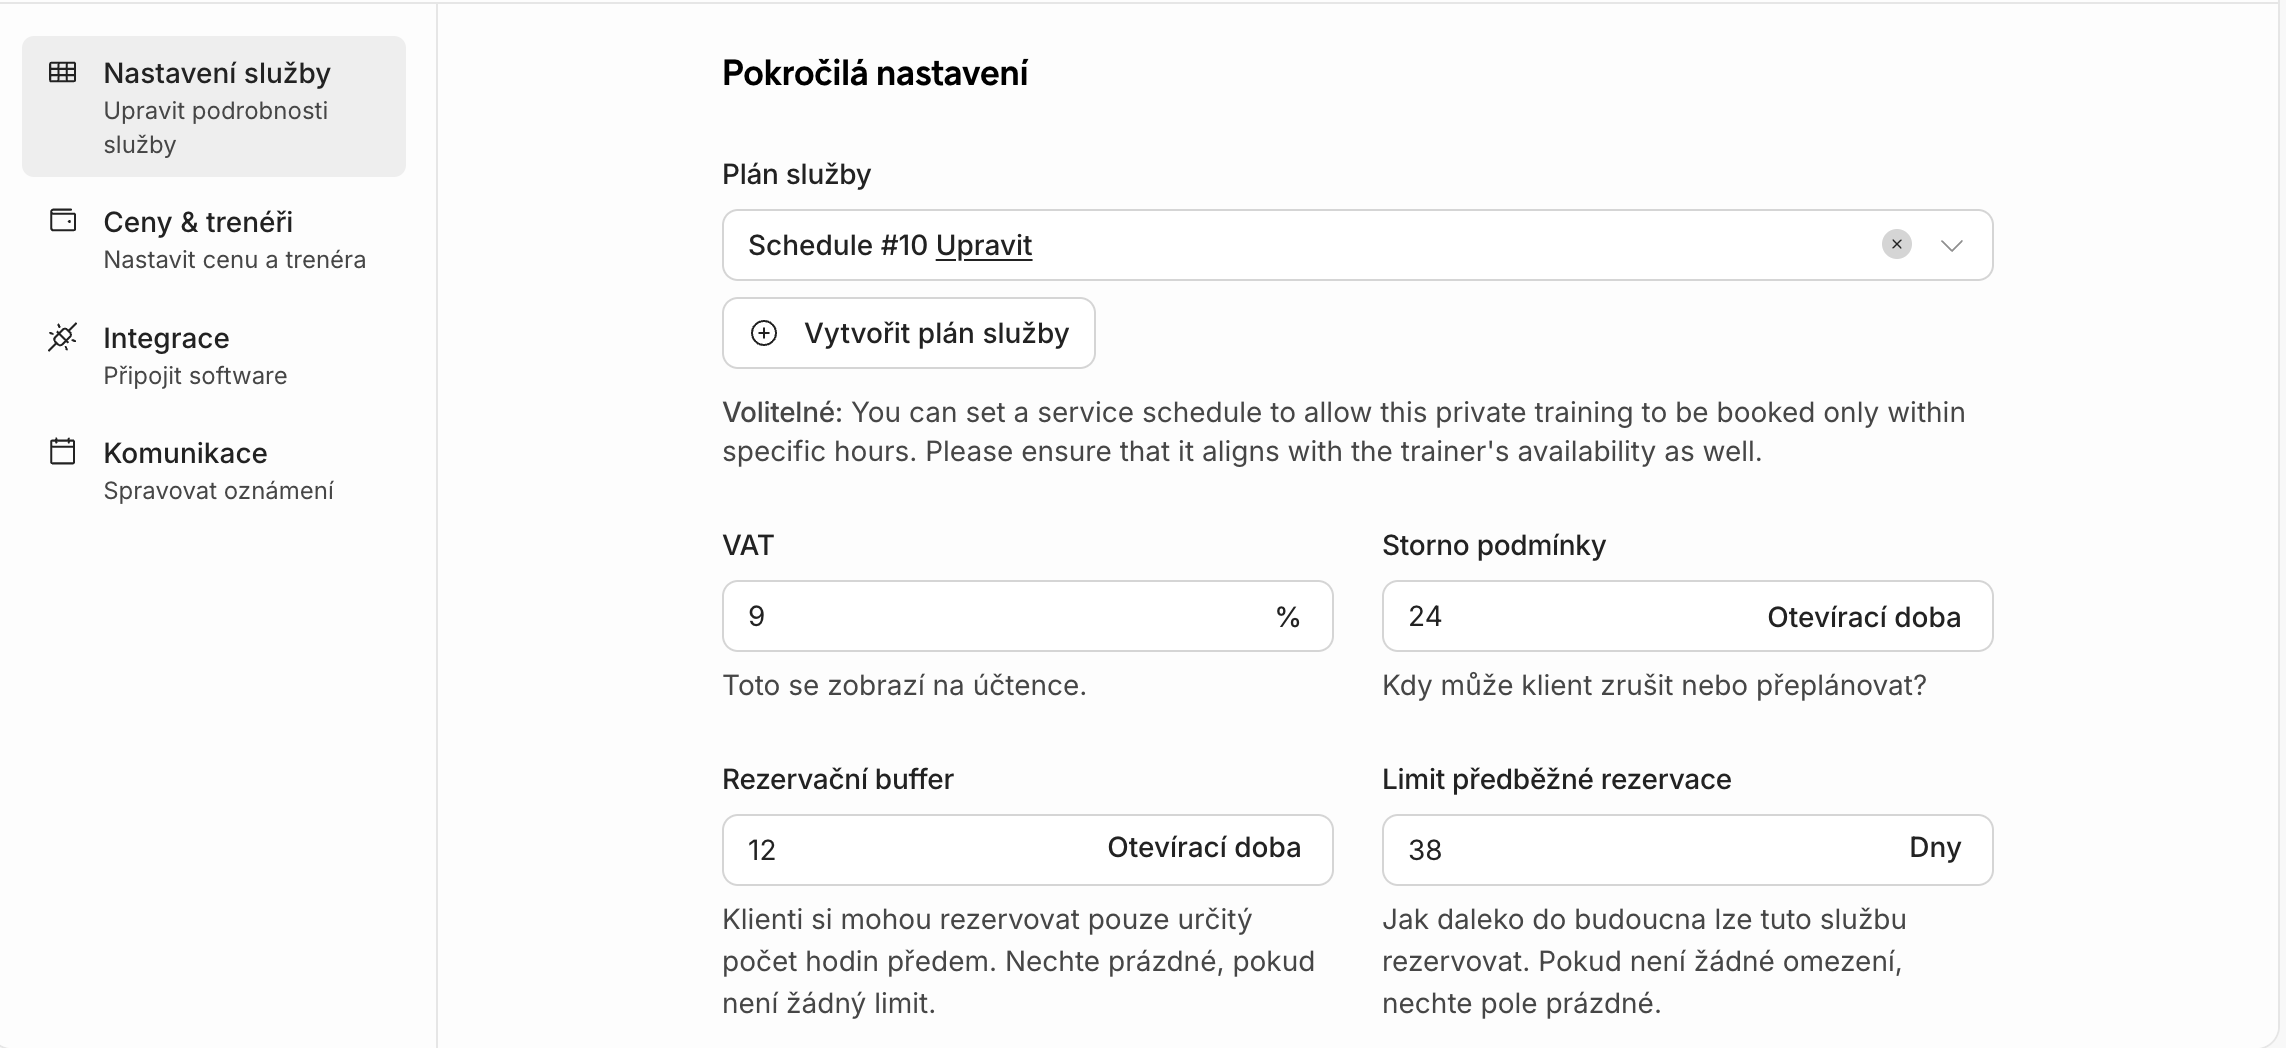Screen dimensions: 2286x1048
Task: Click the plus circle icon in Vytvořit plán služby
Action: tap(764, 333)
